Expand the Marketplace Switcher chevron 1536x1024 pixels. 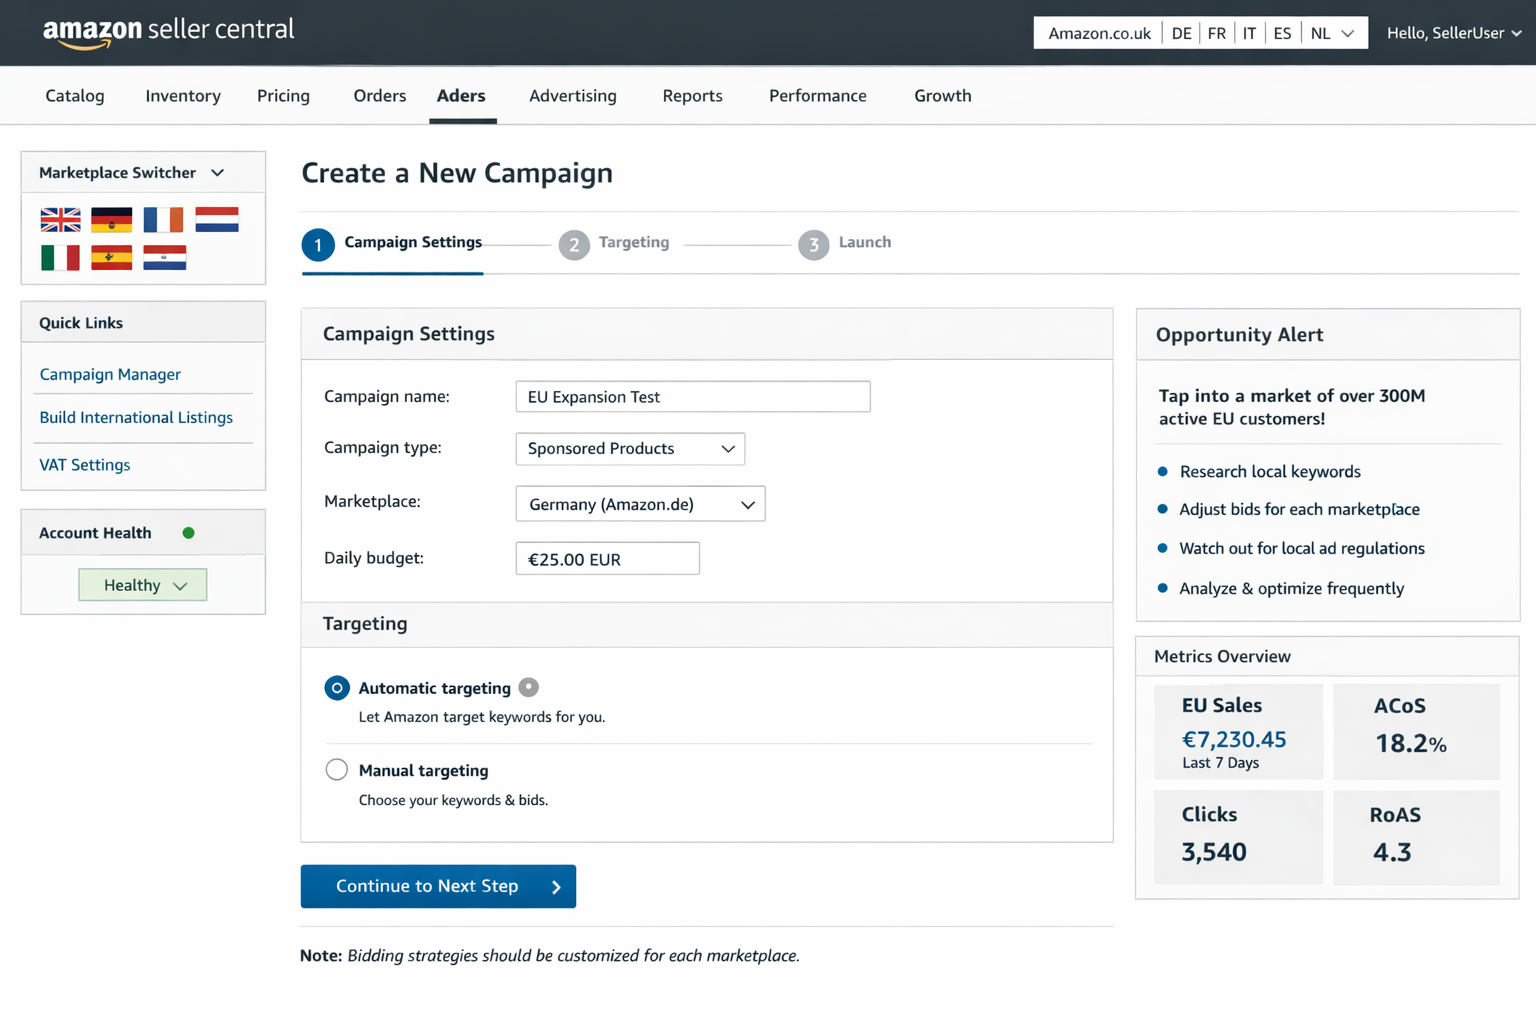(x=217, y=173)
